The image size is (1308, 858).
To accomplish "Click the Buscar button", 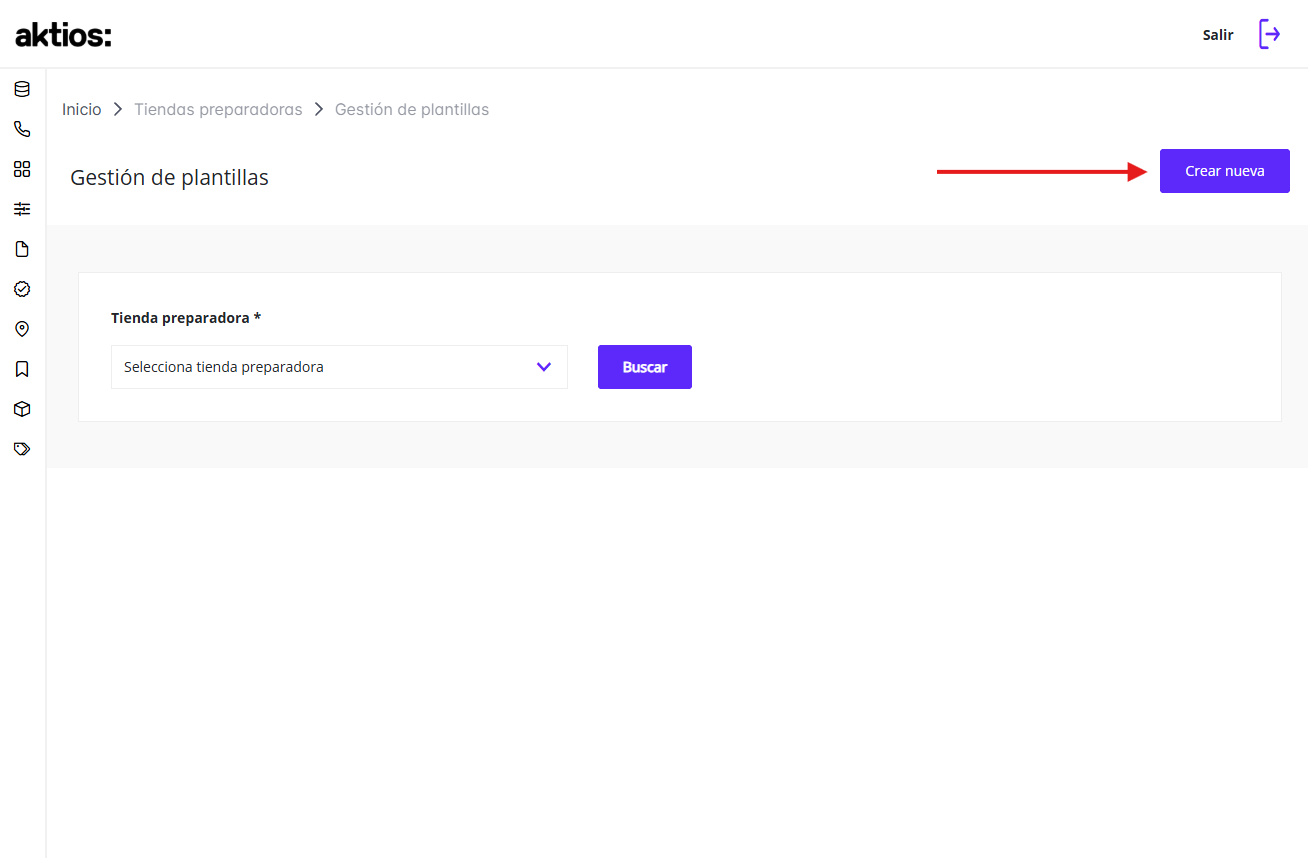I will pyautogui.click(x=645, y=367).
